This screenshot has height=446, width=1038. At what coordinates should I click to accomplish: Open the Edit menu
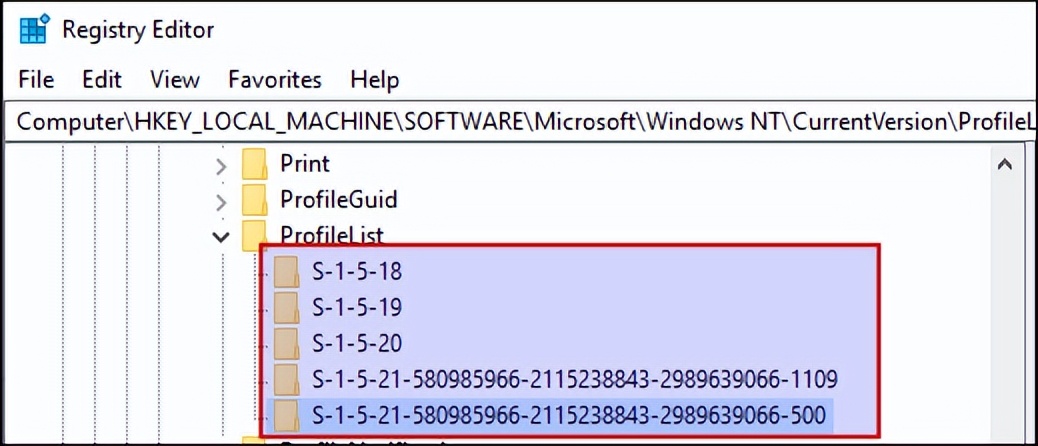pos(101,79)
